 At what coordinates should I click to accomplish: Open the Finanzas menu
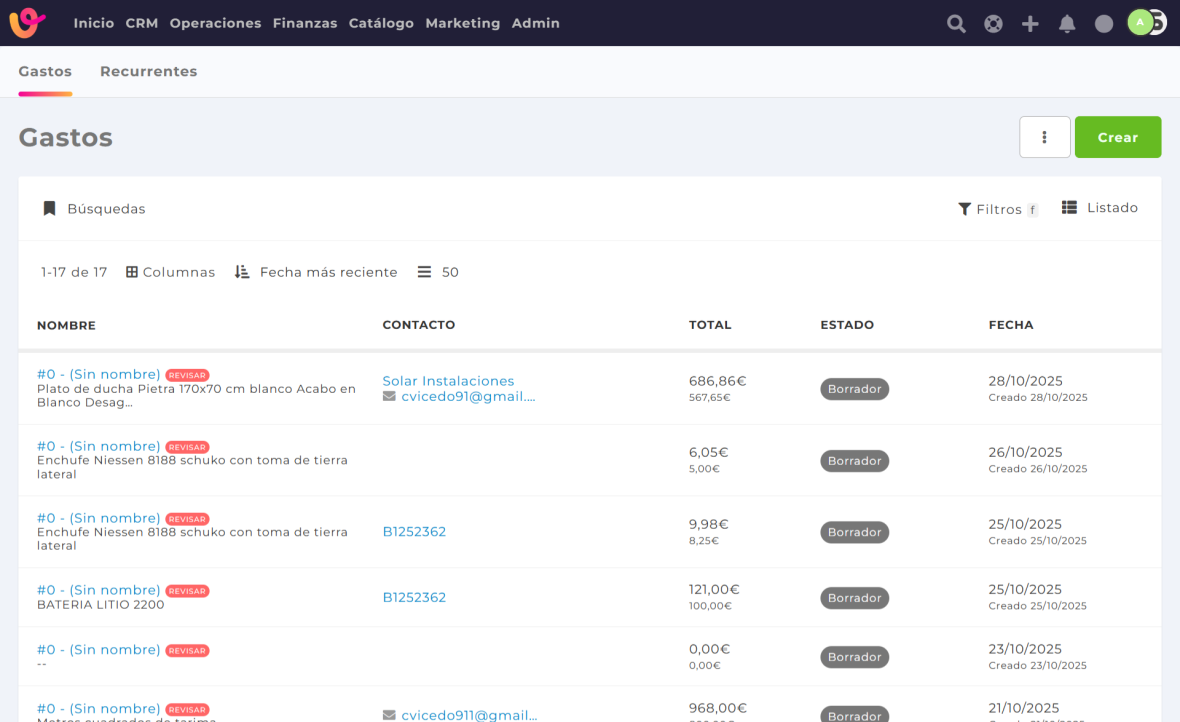304,23
